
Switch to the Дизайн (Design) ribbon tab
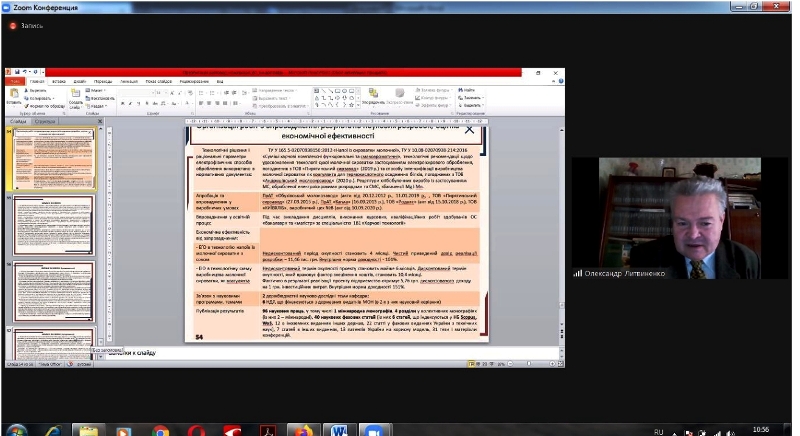[x=80, y=81]
